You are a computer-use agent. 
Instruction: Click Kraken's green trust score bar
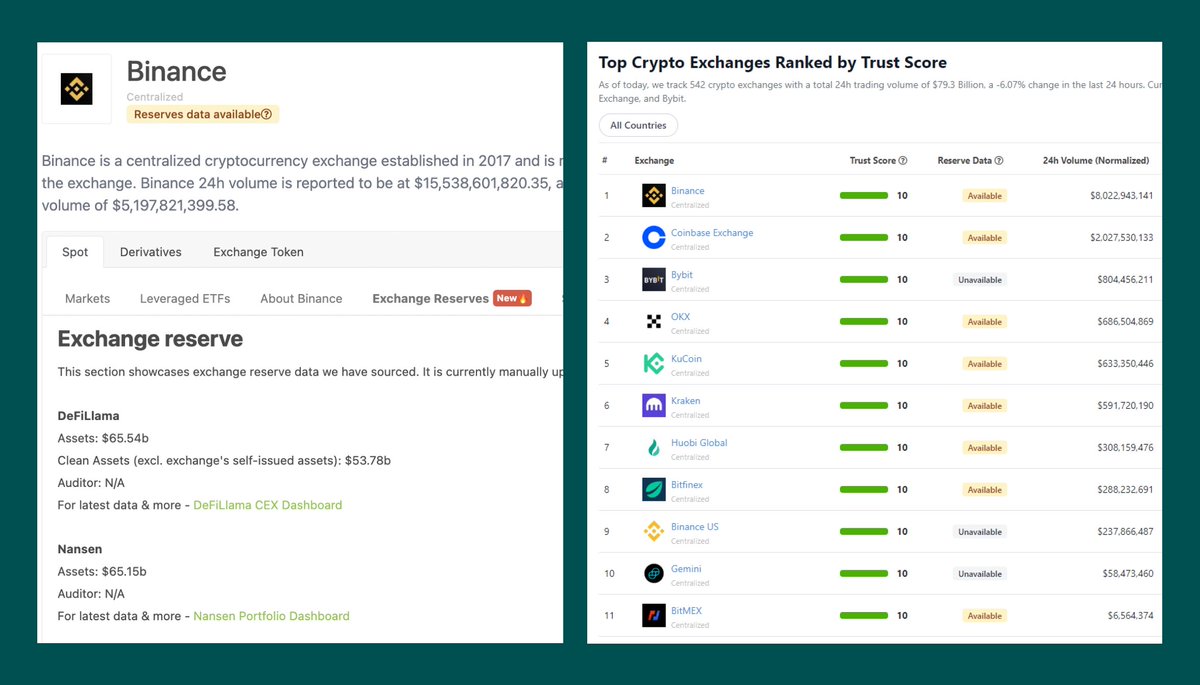pyautogui.click(x=863, y=405)
